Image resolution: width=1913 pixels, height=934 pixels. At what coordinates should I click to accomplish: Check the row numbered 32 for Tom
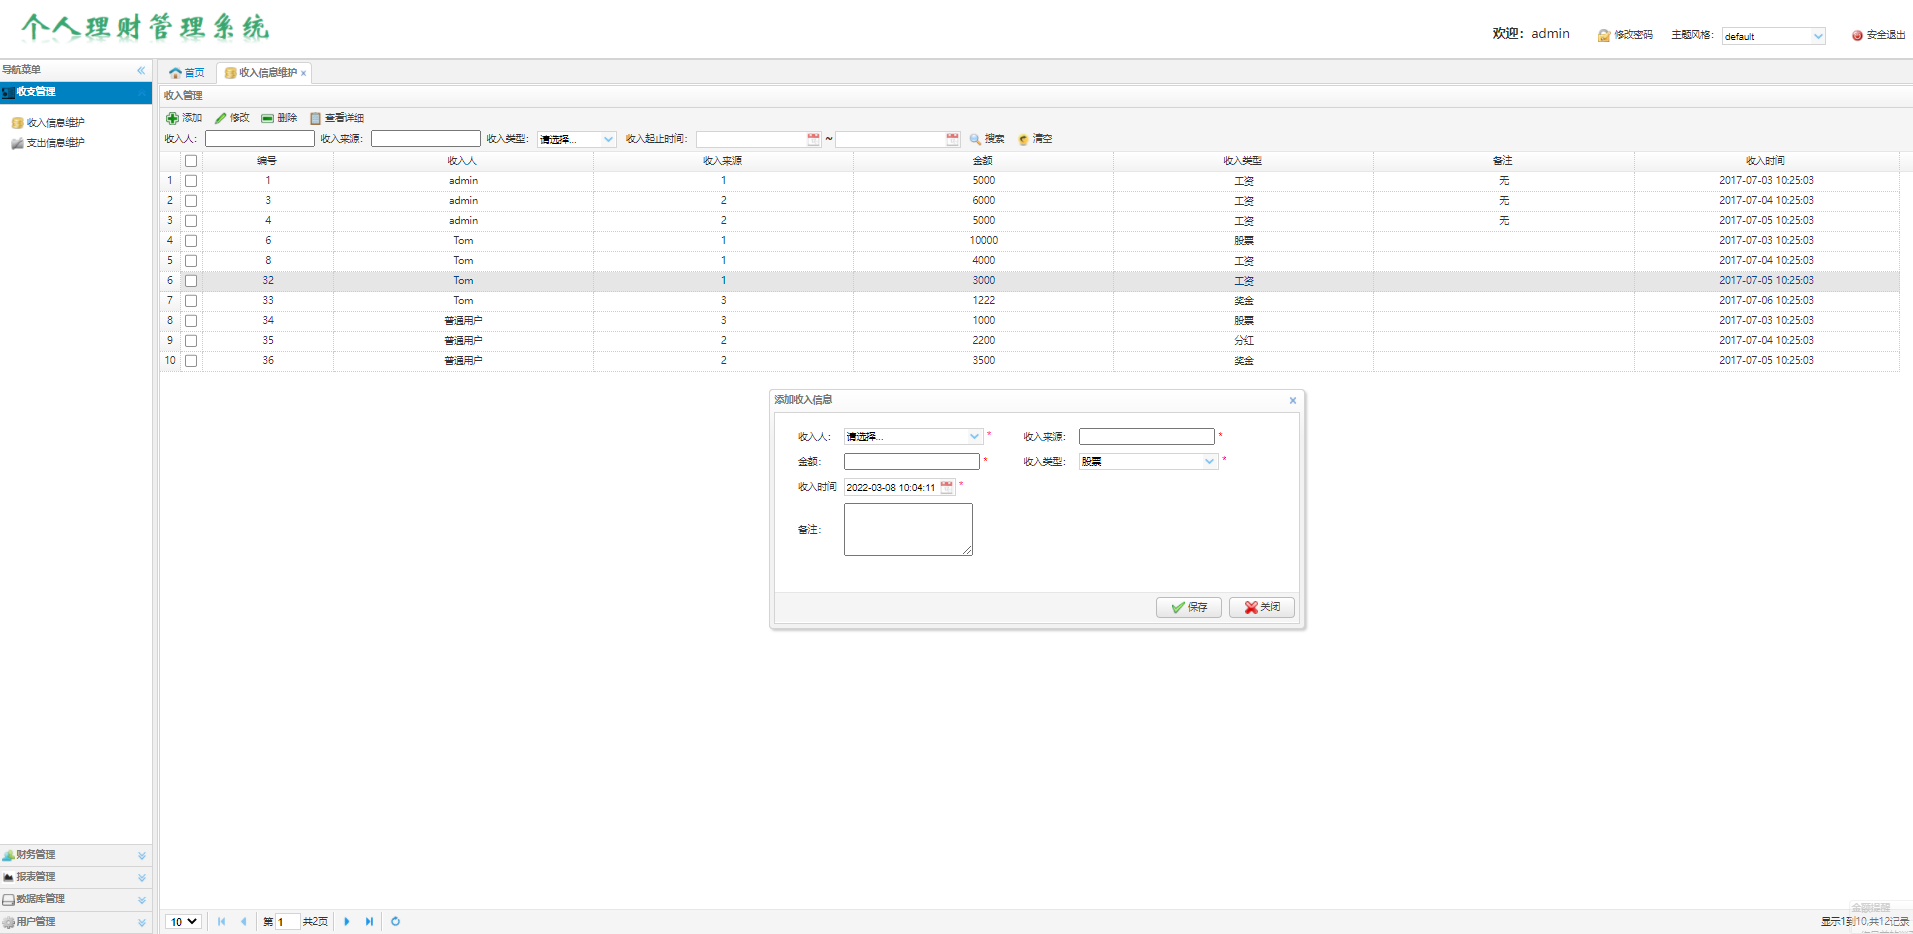pos(191,281)
